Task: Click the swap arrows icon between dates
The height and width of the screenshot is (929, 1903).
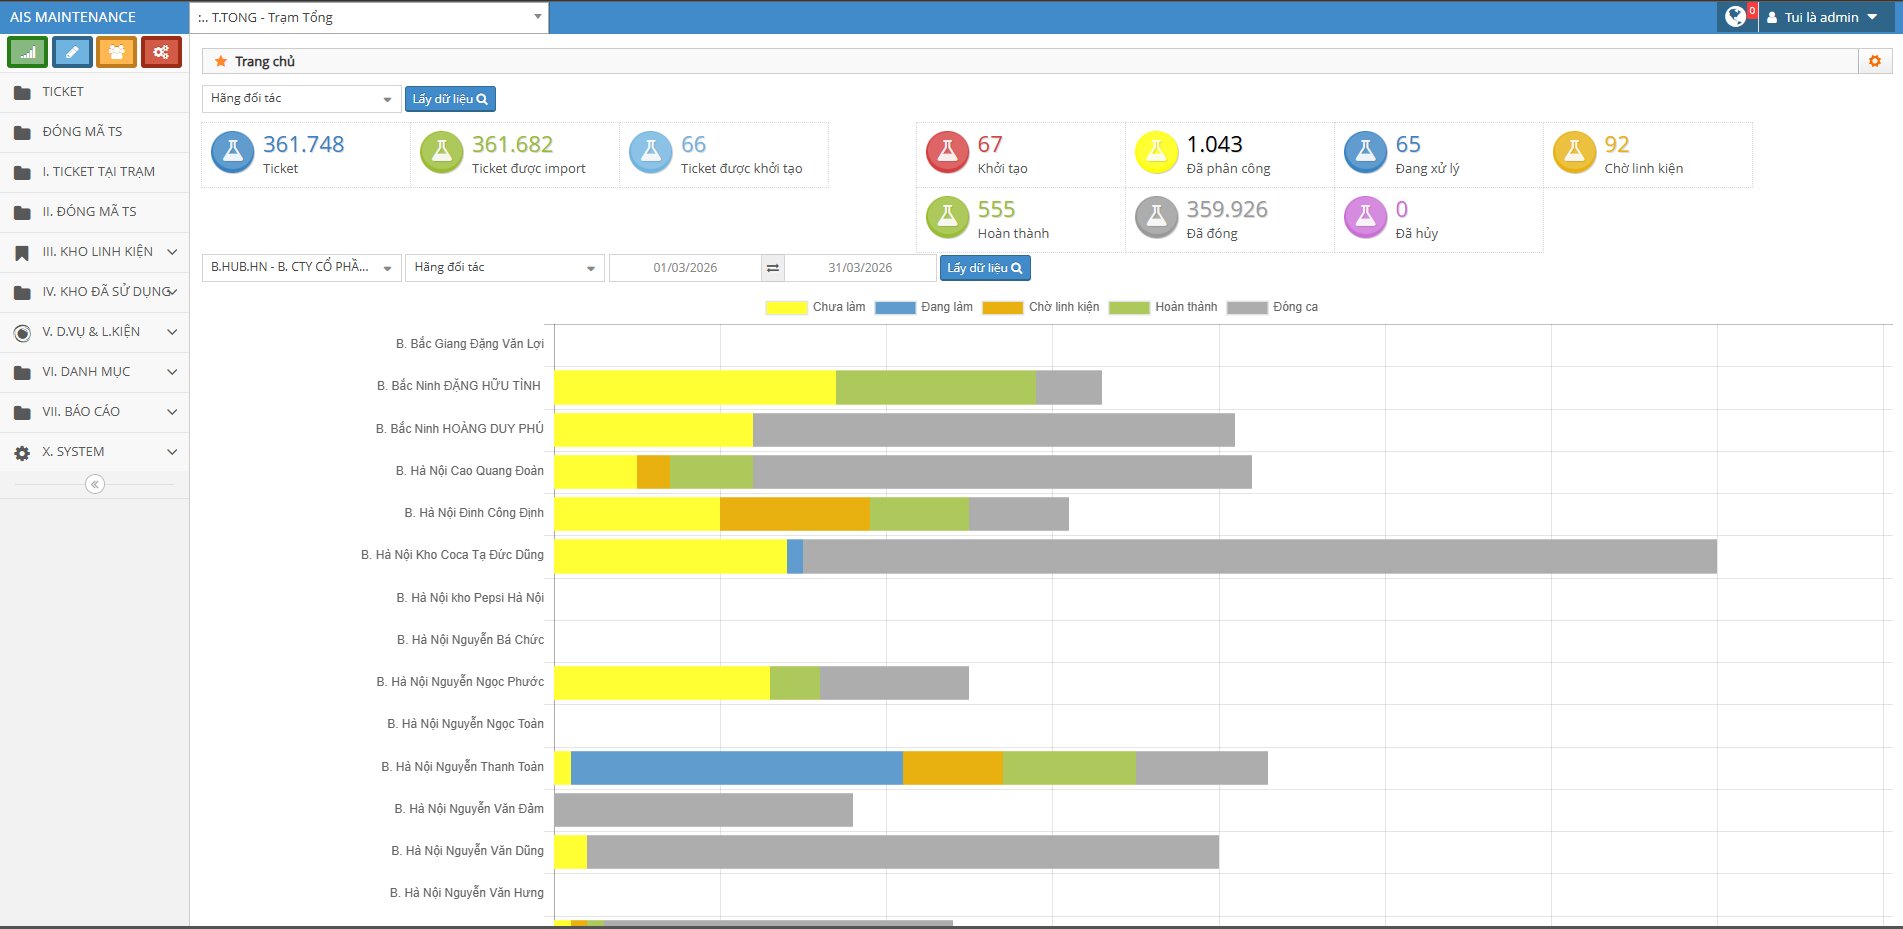Action: point(772,268)
